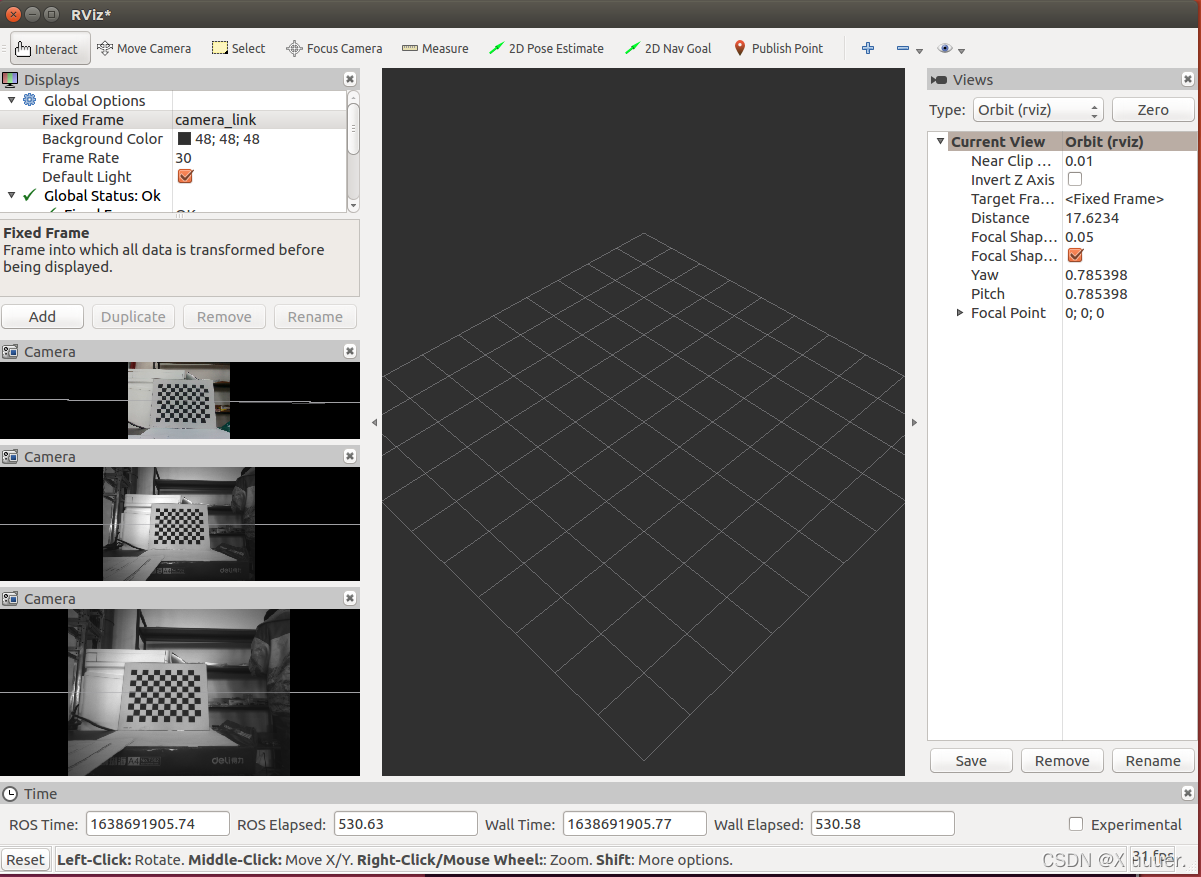
Task: Activate the Measure tool
Action: (x=435, y=47)
